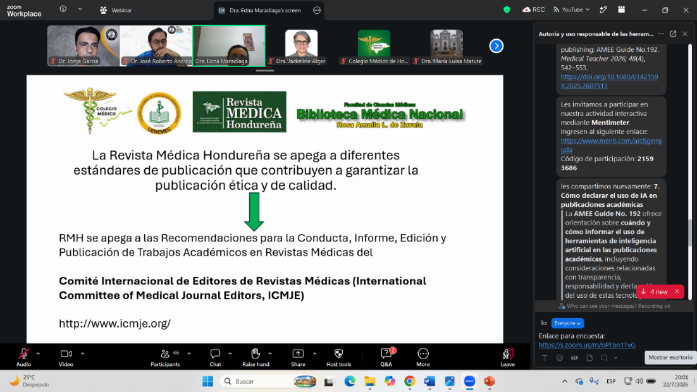
Task: Click the REC recording indicator
Action: [x=533, y=9]
